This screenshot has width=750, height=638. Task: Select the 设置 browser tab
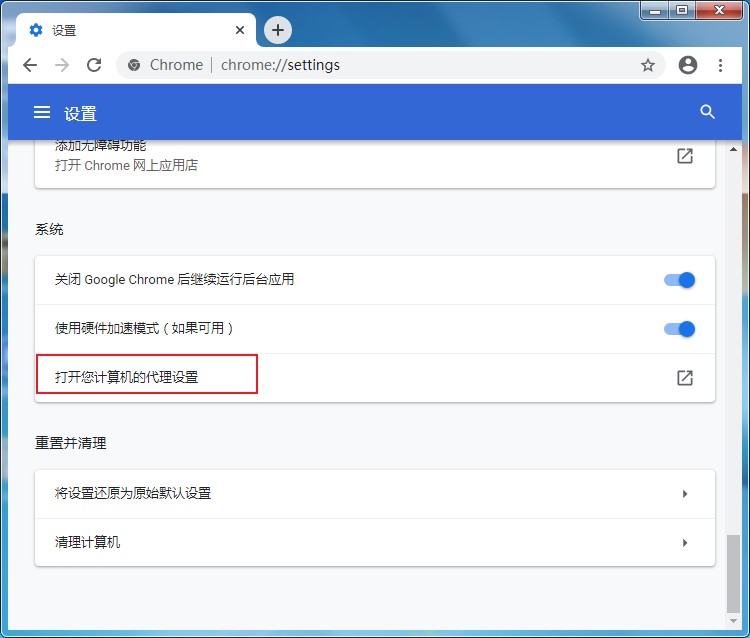[x=136, y=30]
